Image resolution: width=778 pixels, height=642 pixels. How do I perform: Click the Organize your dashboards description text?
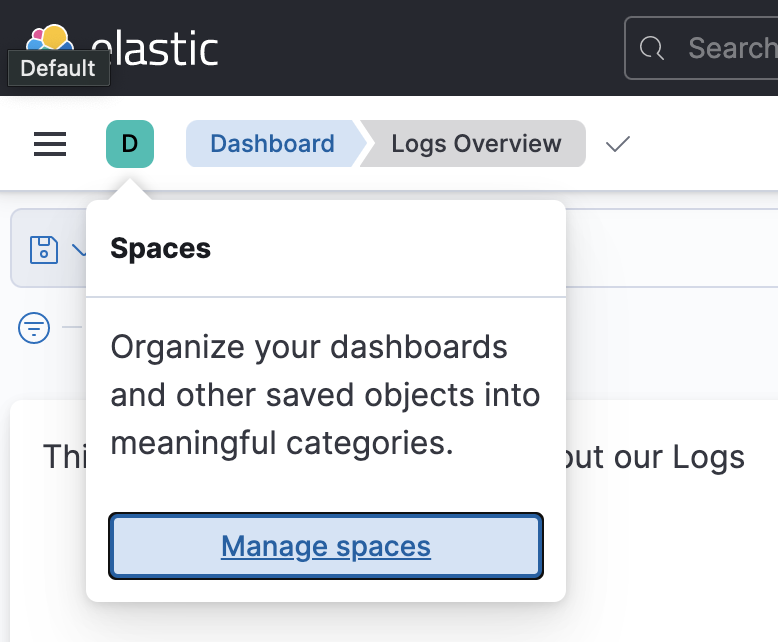point(325,394)
